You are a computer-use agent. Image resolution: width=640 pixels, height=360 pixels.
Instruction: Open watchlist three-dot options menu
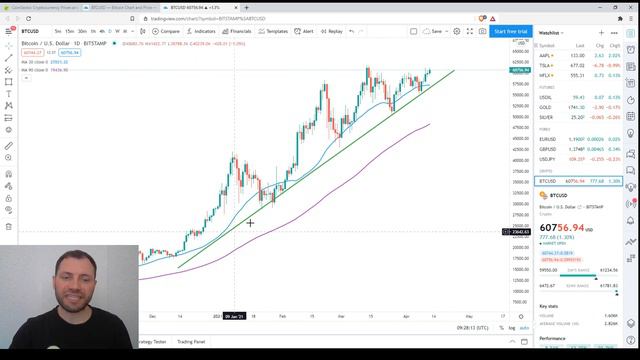[614, 33]
